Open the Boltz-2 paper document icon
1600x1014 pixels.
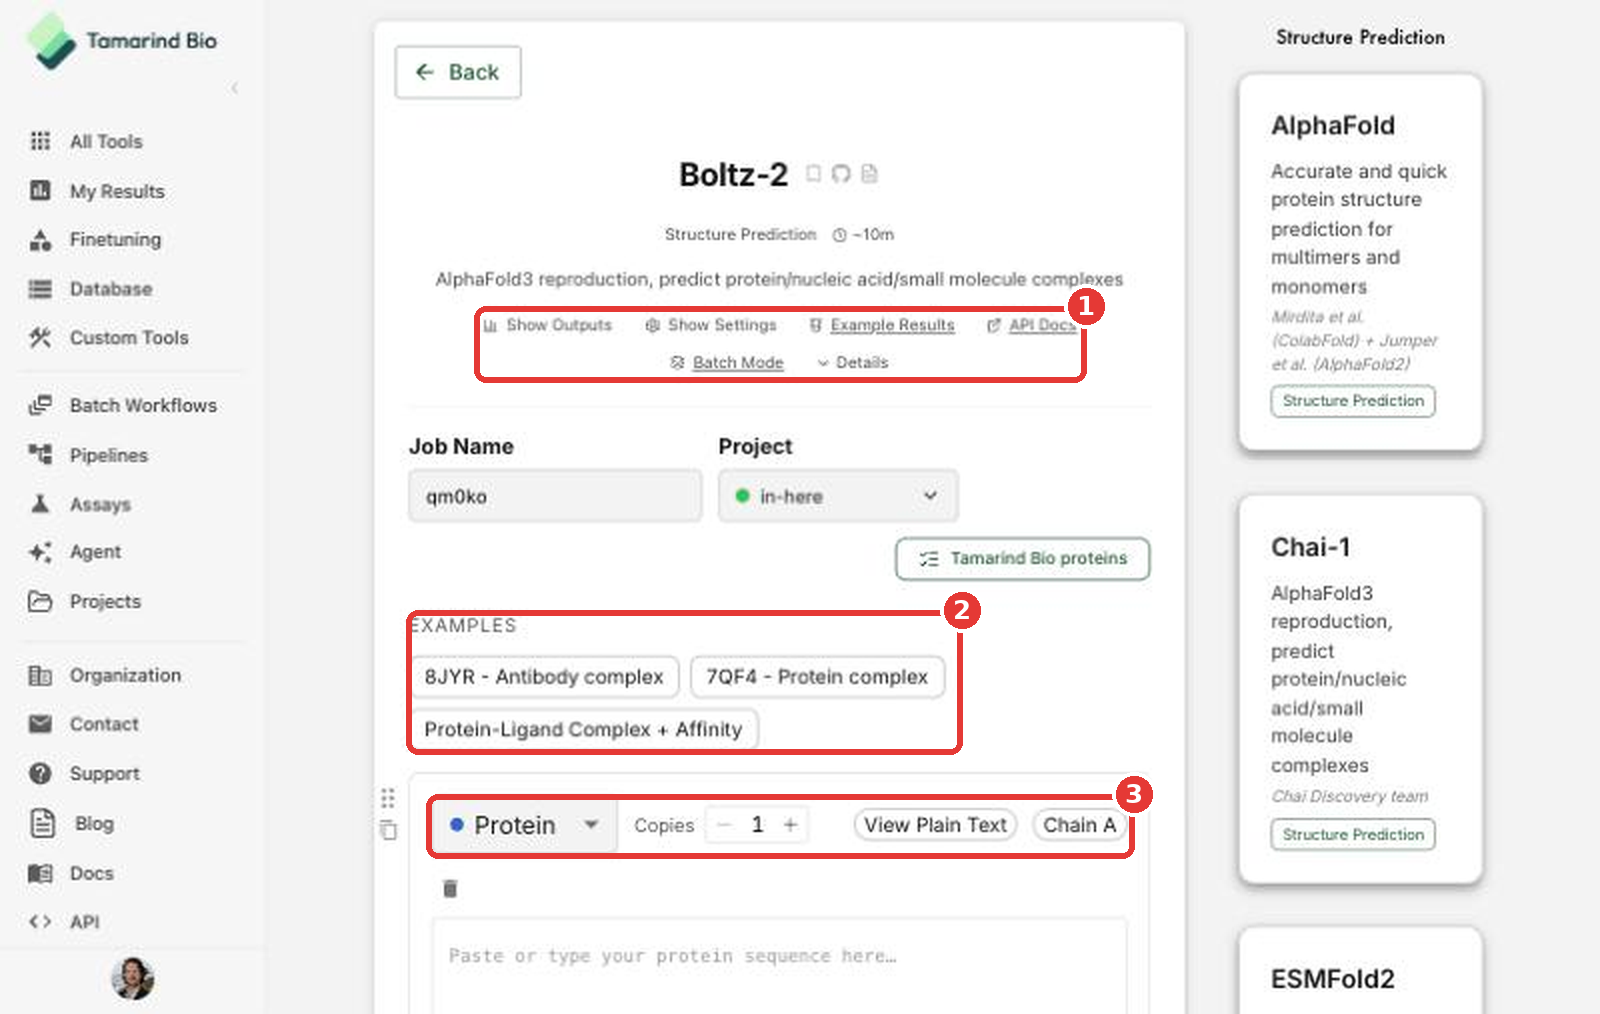pos(869,174)
